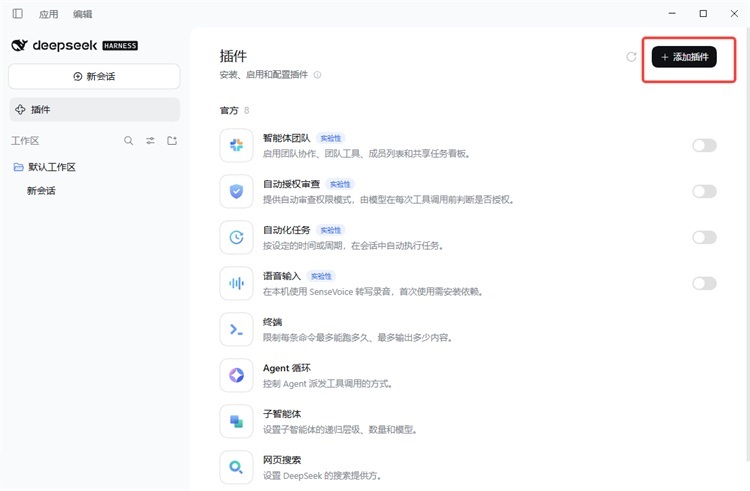Show info tooltip next to plugin subtitle
This screenshot has width=750, height=491.
tap(317, 75)
